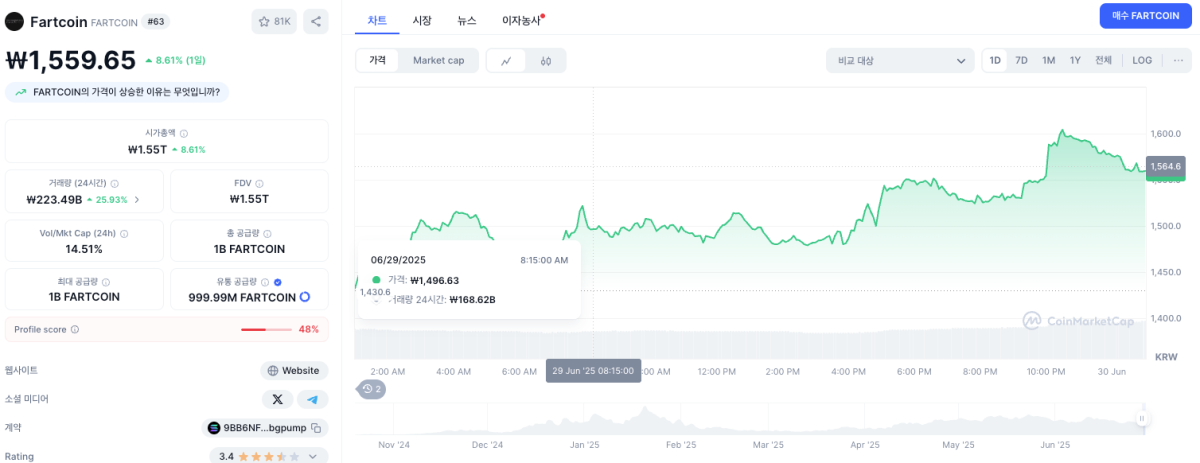
Task: Set chart range to 1M
Action: pyautogui.click(x=1048, y=60)
